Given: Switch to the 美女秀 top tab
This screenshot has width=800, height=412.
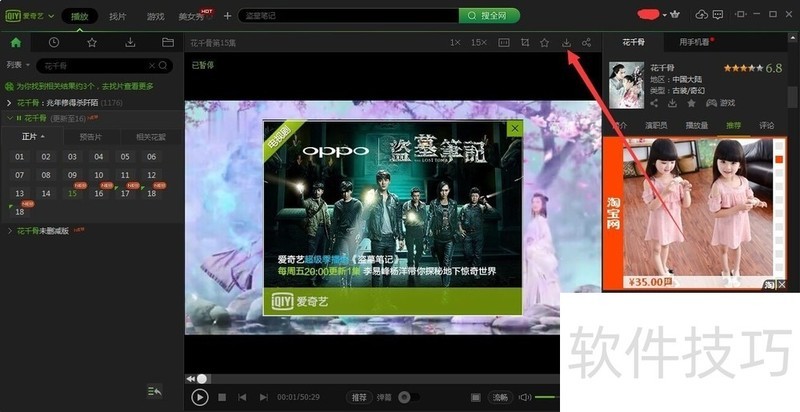Looking at the screenshot, I should click(192, 16).
